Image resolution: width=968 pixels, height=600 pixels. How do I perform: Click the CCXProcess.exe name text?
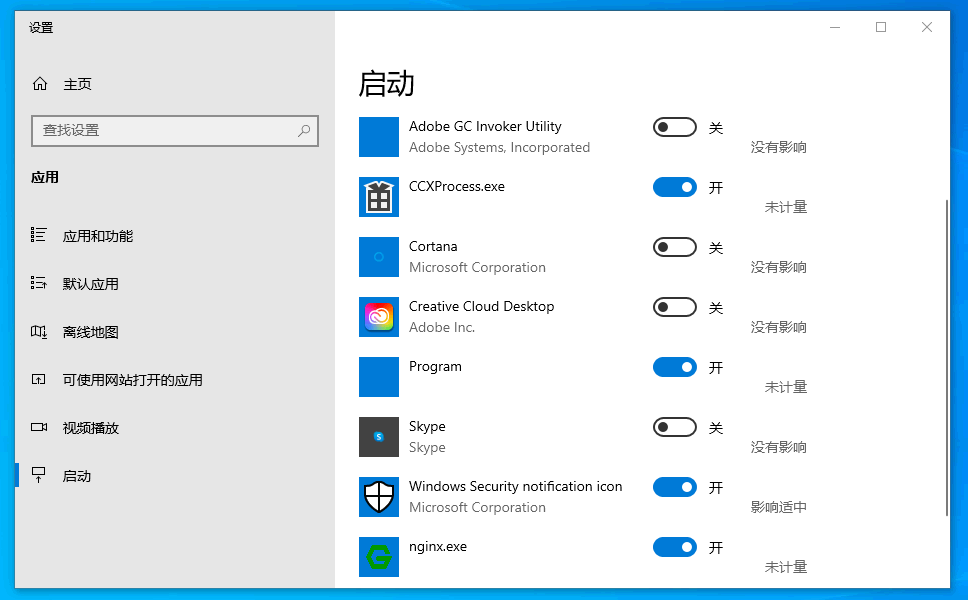tap(457, 186)
